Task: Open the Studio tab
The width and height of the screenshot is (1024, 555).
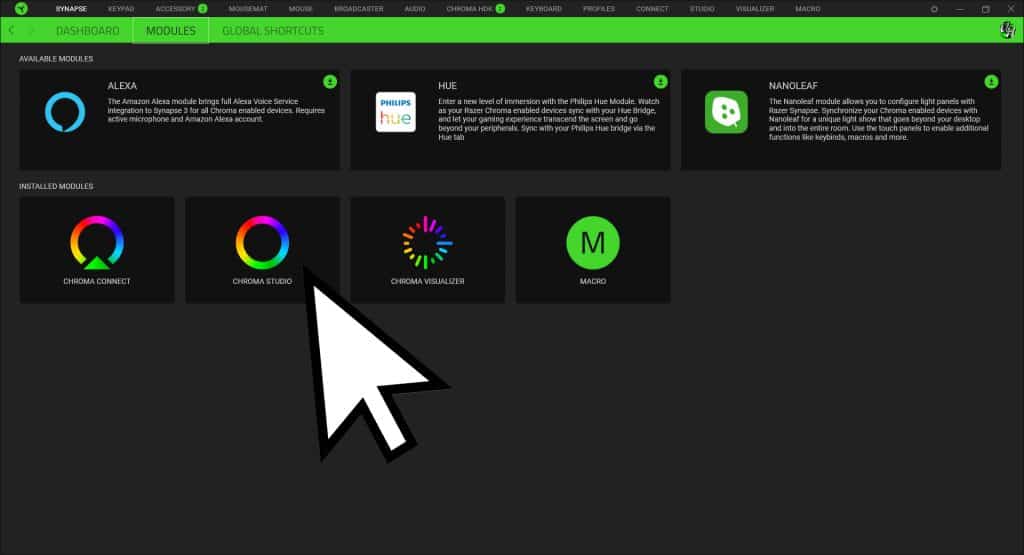Action: tap(702, 9)
